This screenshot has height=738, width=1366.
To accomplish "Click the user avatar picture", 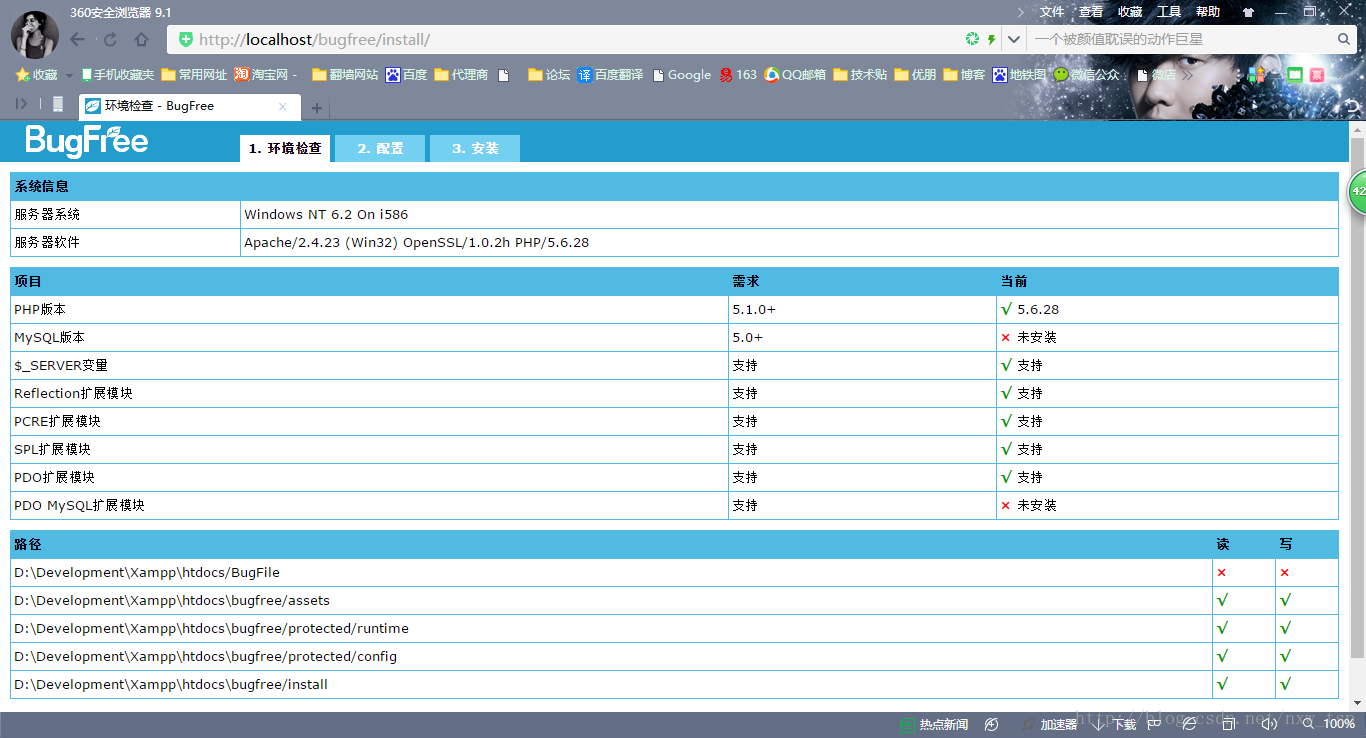I will pyautogui.click(x=34, y=34).
